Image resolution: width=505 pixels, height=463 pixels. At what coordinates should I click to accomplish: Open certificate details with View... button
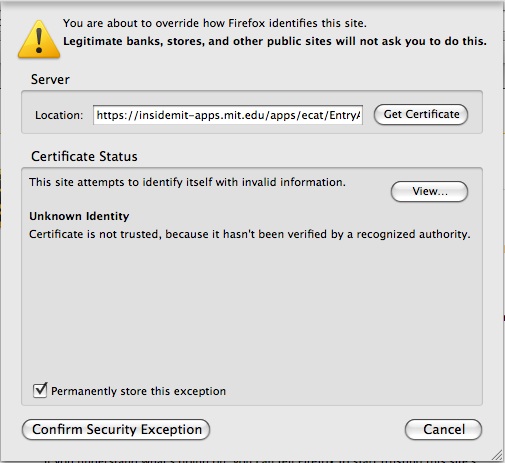tap(429, 191)
